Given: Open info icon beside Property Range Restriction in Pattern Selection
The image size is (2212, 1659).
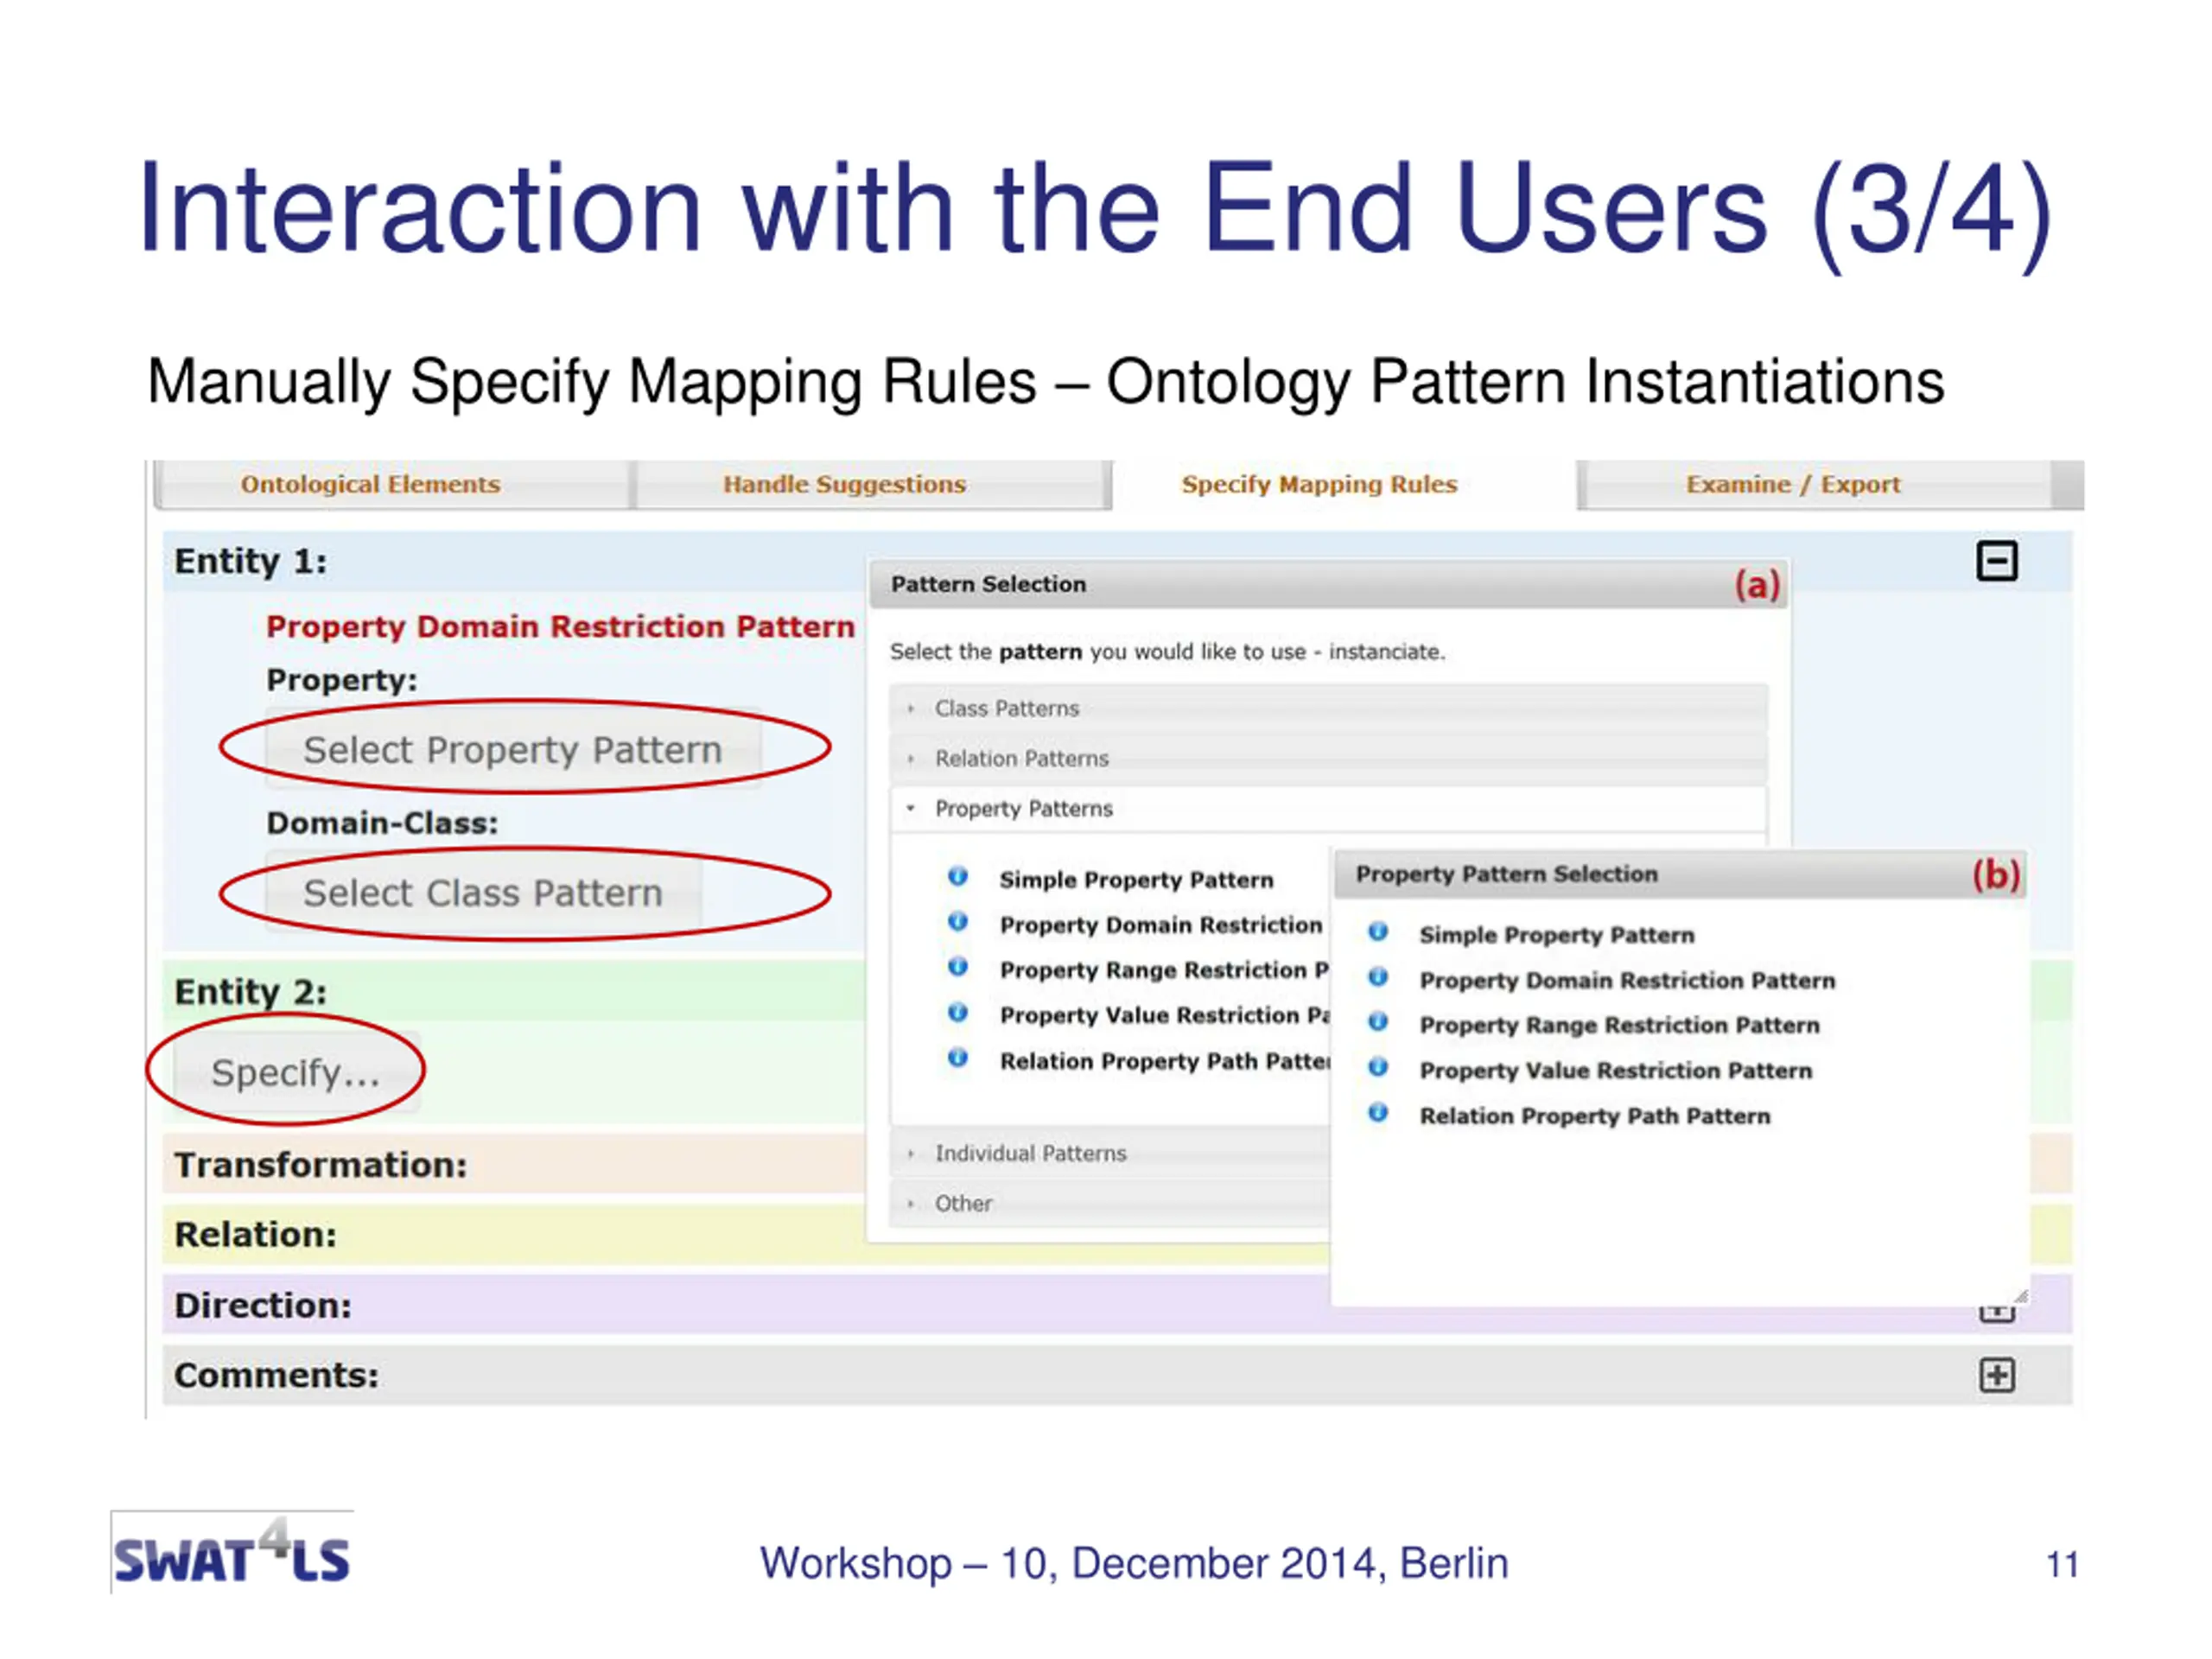Looking at the screenshot, I should coord(957,967).
